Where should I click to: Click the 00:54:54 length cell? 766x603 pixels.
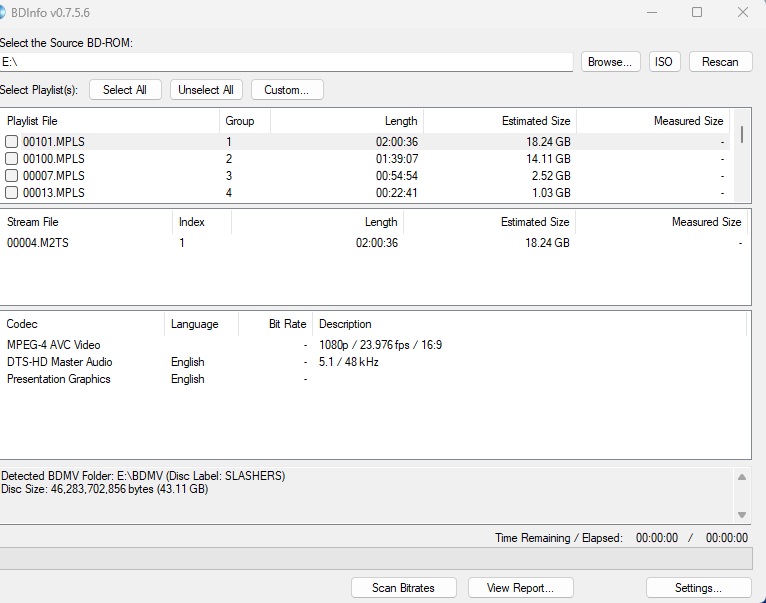pos(397,175)
